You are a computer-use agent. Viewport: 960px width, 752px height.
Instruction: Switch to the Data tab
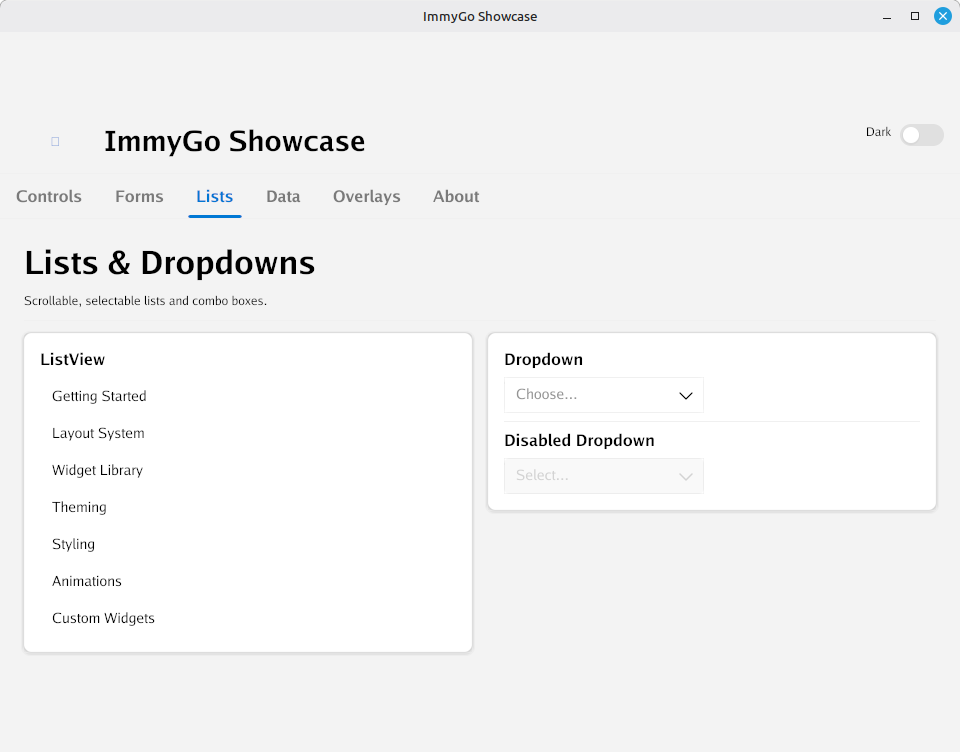(x=283, y=196)
